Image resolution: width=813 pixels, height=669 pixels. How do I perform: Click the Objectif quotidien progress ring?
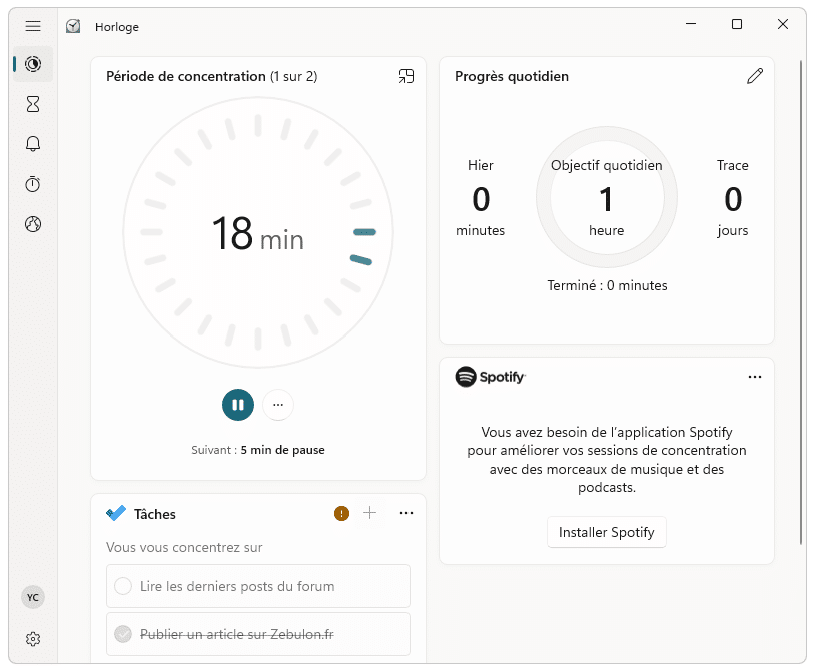607,197
